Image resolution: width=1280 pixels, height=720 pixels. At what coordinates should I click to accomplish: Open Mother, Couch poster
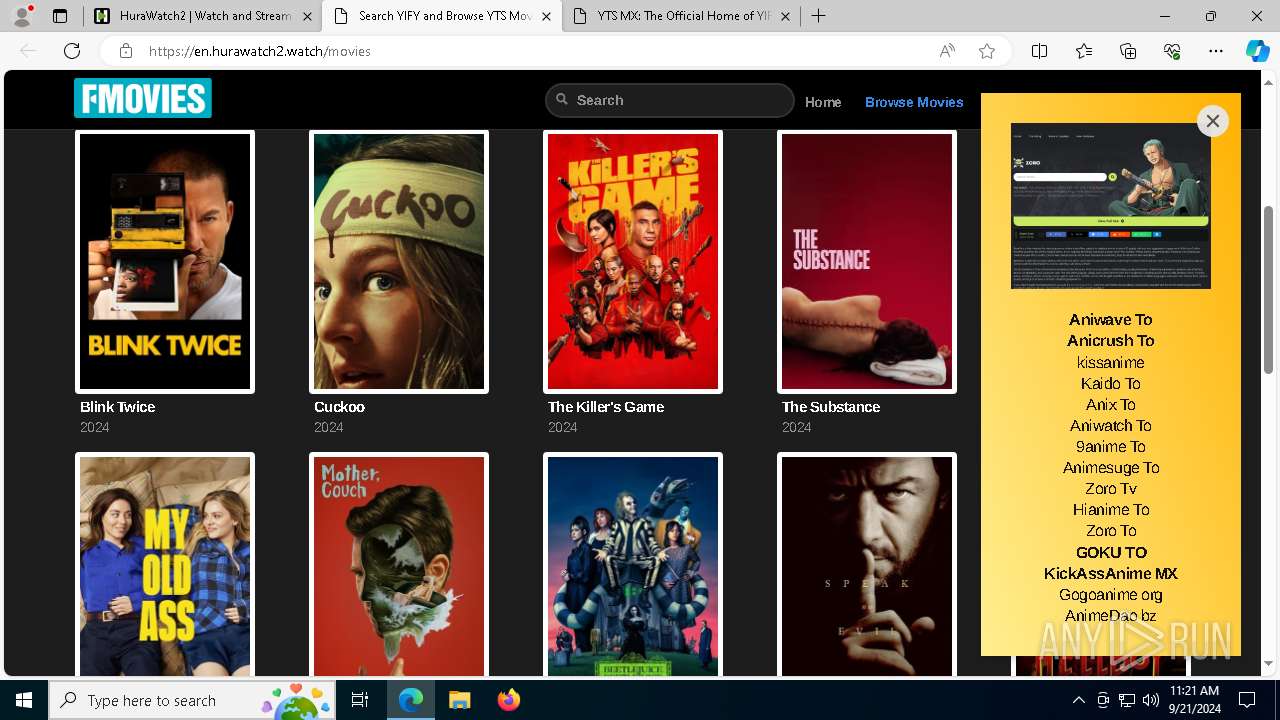[399, 565]
